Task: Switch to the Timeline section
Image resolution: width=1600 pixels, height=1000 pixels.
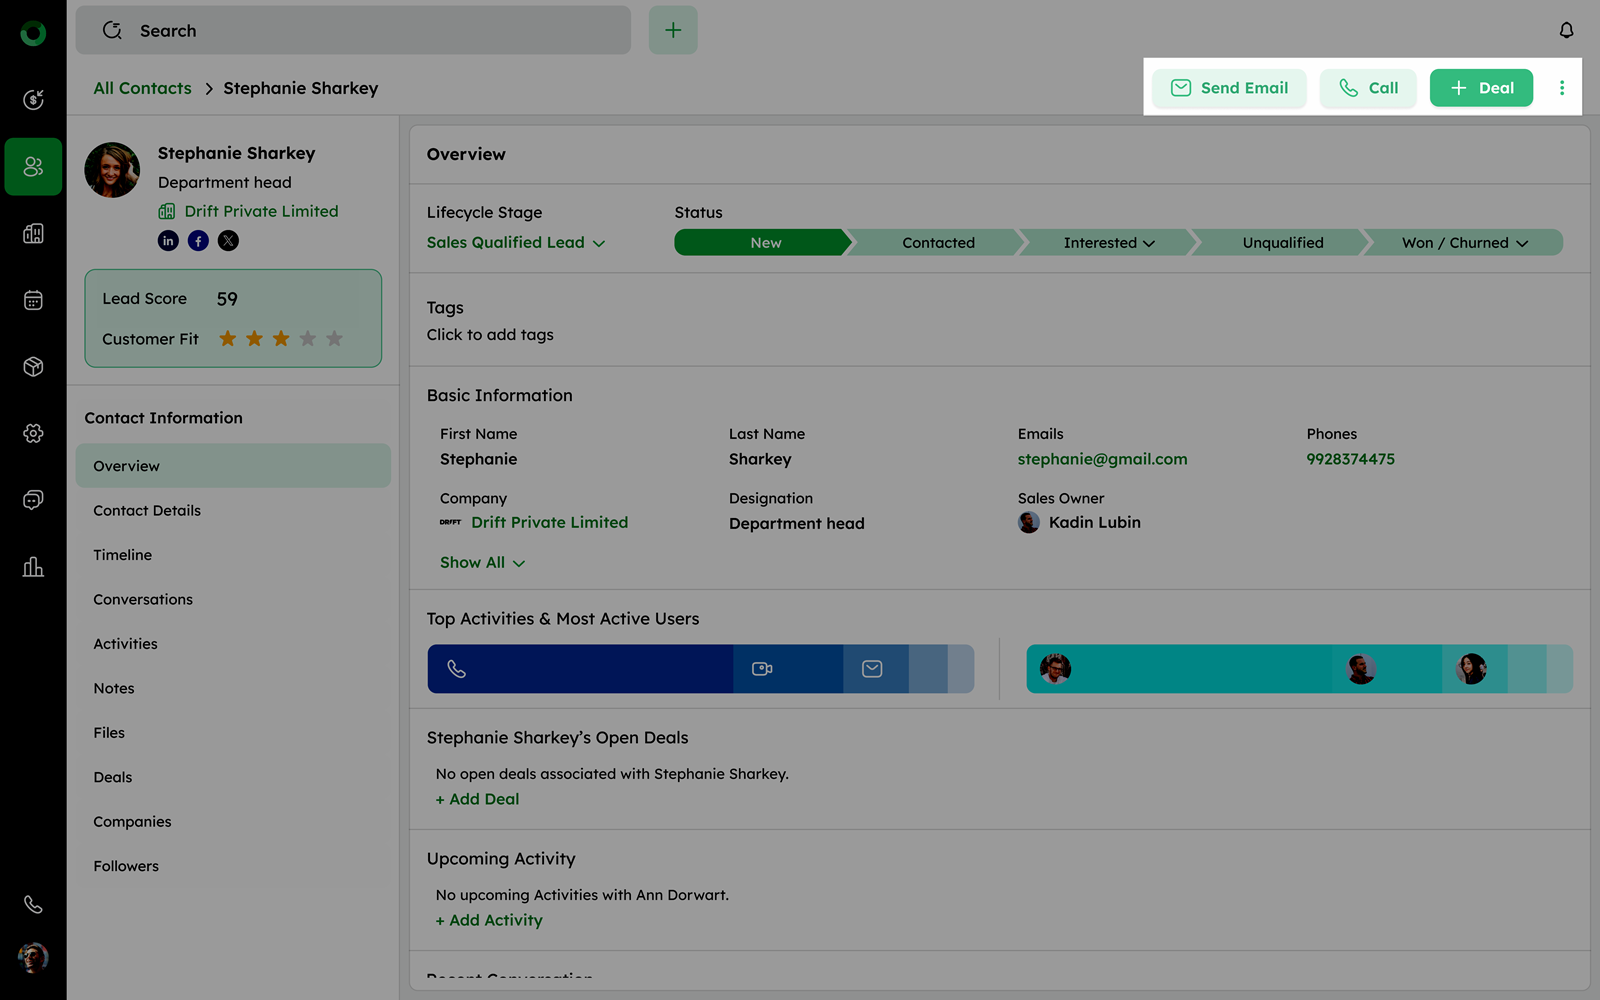Action: point(123,555)
